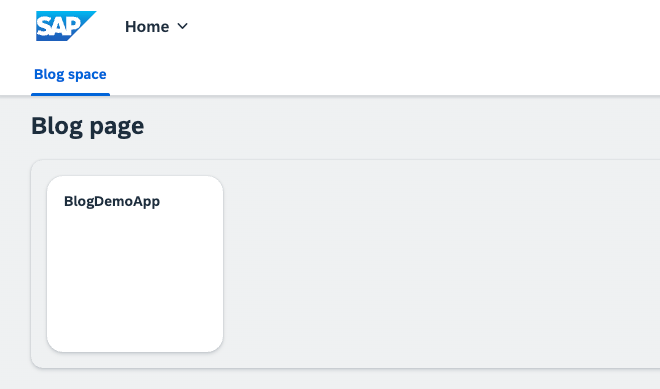
Task: Click the SAP logo
Action: [x=66, y=26]
